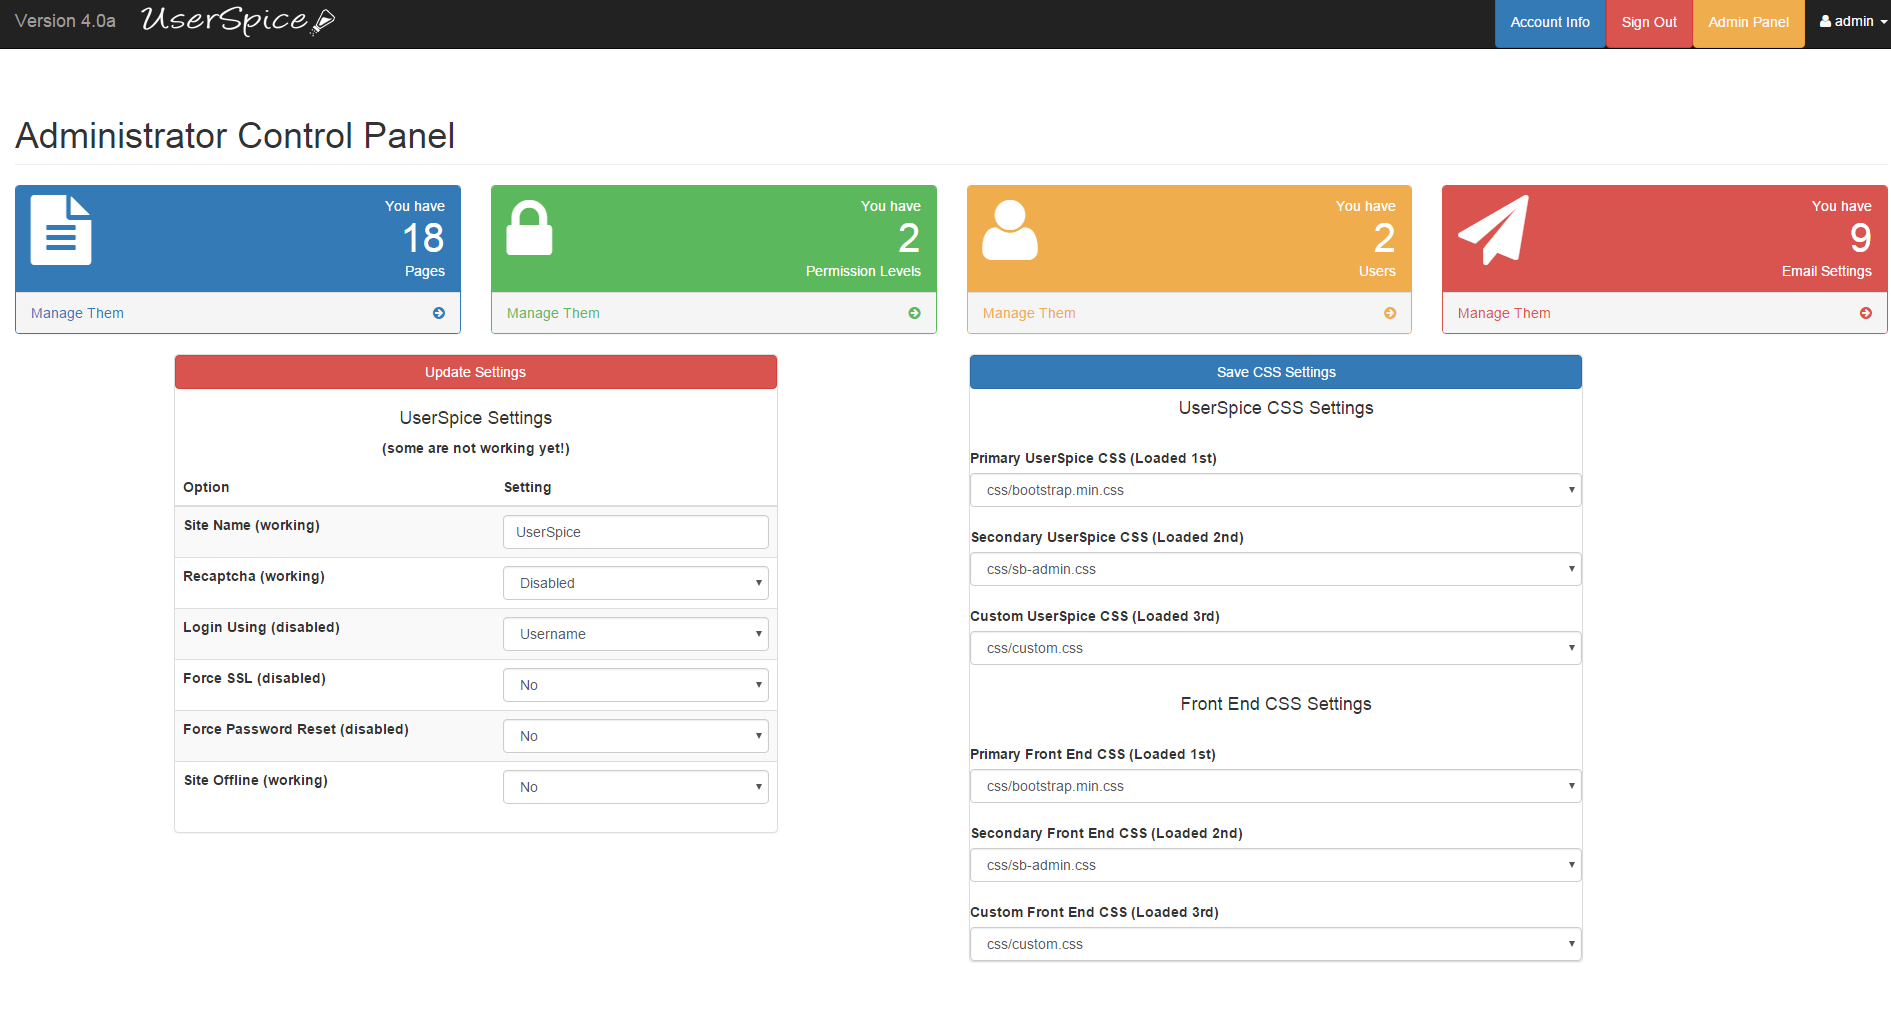Expand Primary UserSpice CSS dropdown
1891x1020 pixels.
[x=1275, y=490]
